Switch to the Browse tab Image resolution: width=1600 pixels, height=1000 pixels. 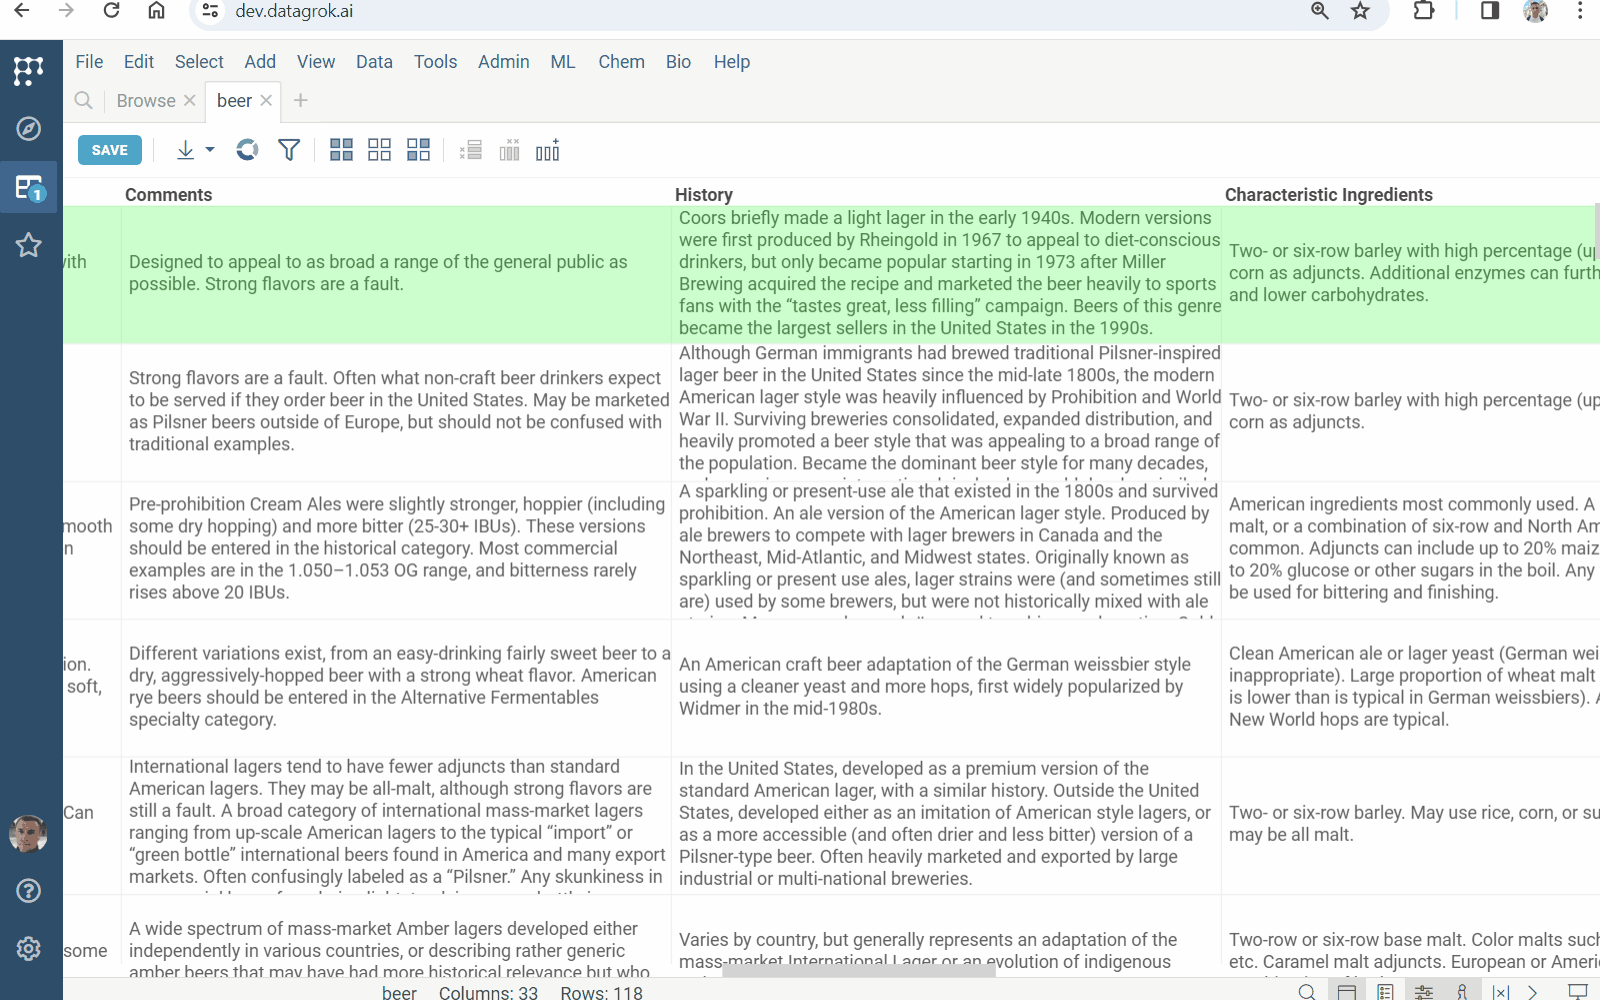pos(146,100)
